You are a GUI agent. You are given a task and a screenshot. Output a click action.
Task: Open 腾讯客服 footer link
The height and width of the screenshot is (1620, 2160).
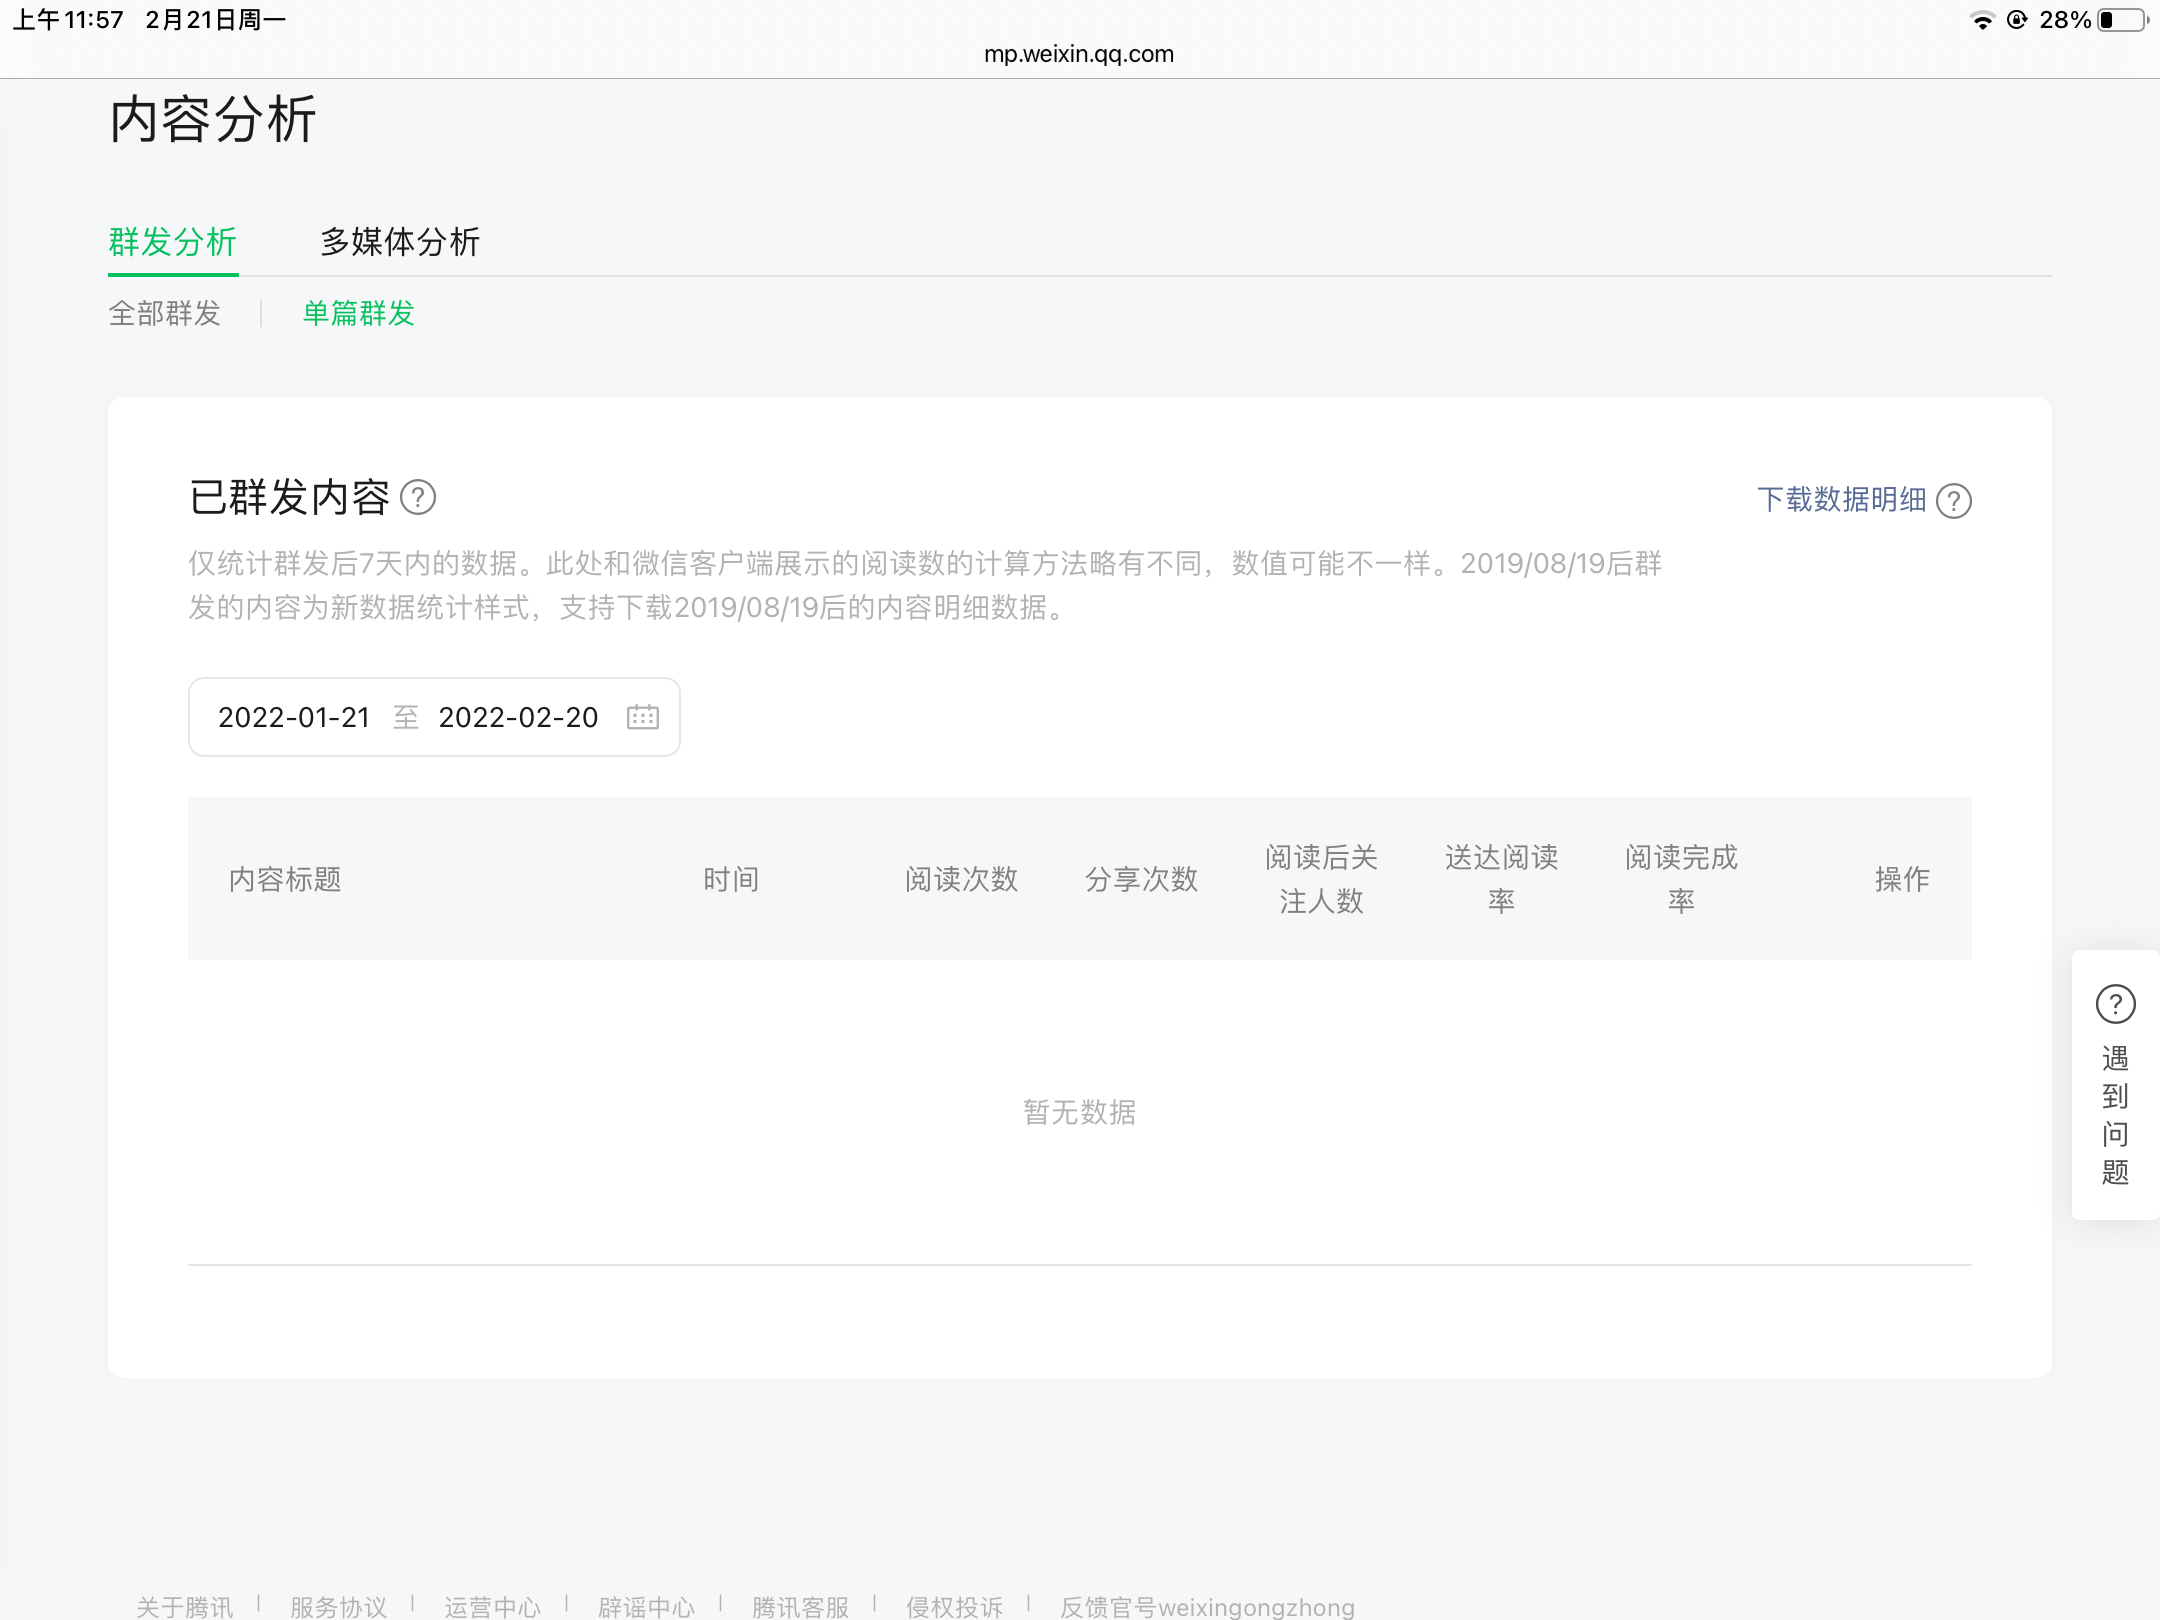pos(801,1606)
